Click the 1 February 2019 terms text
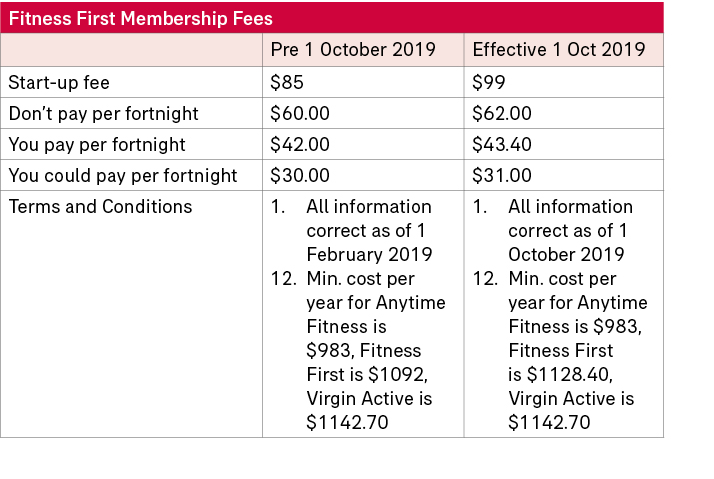714x479 pixels. tap(369, 254)
